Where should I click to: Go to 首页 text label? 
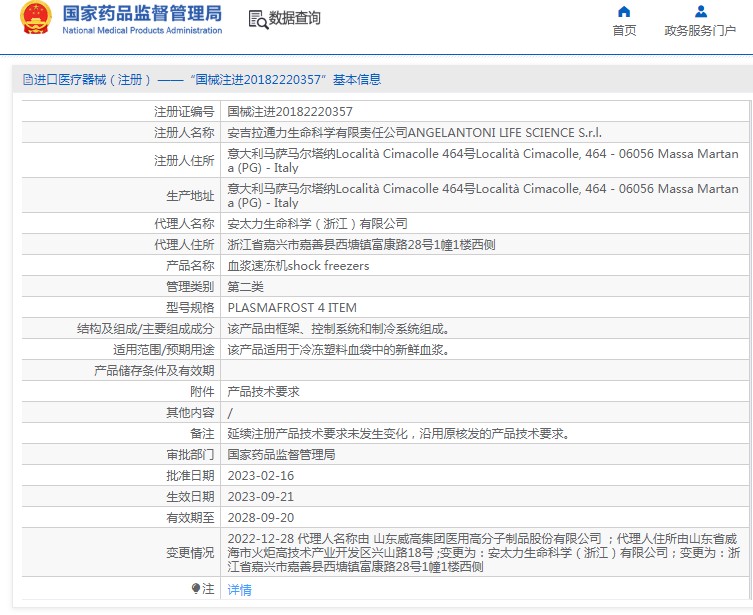[624, 31]
